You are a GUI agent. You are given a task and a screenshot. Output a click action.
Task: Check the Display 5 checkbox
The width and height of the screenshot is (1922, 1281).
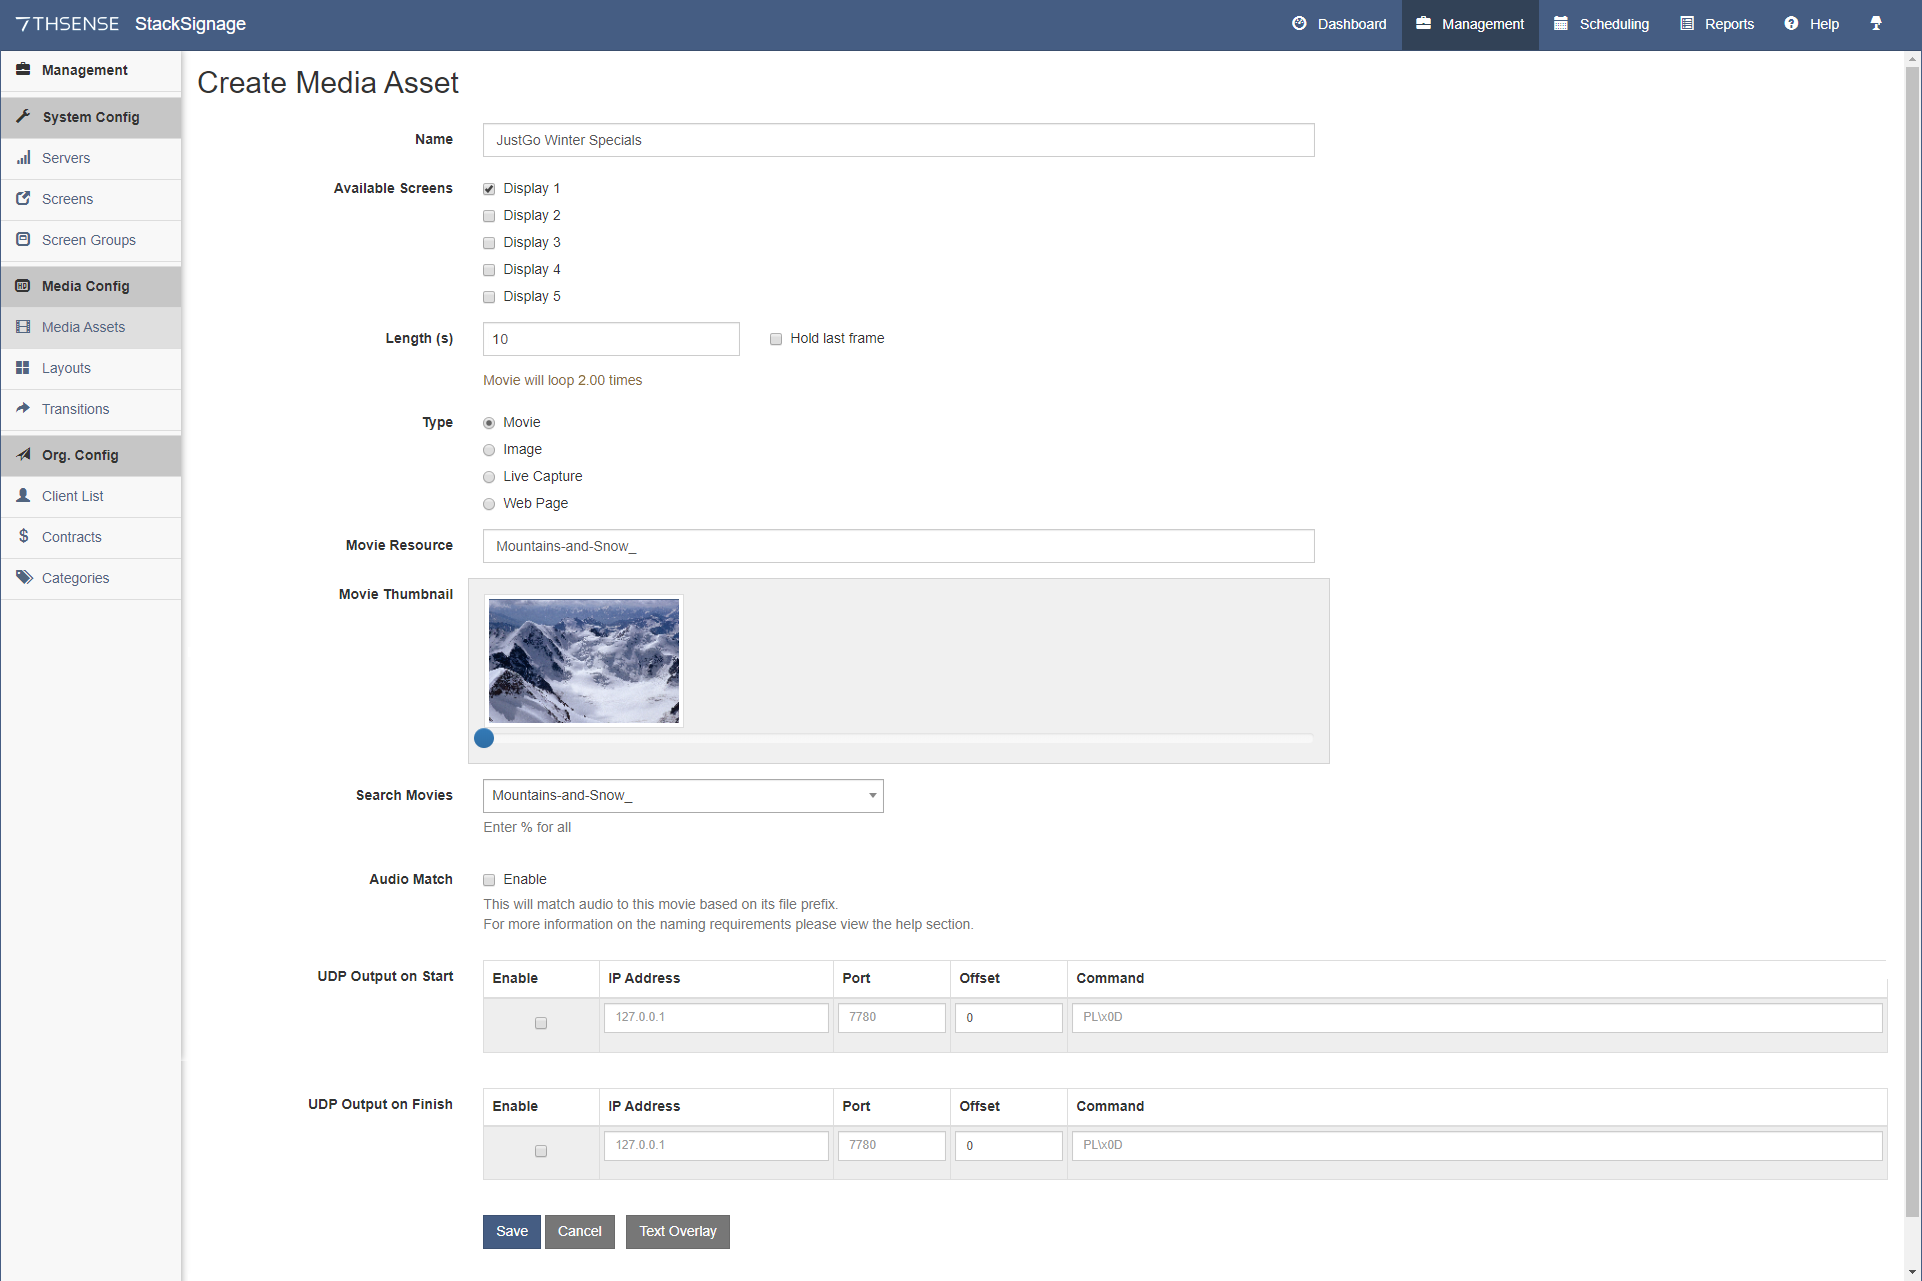(x=489, y=297)
